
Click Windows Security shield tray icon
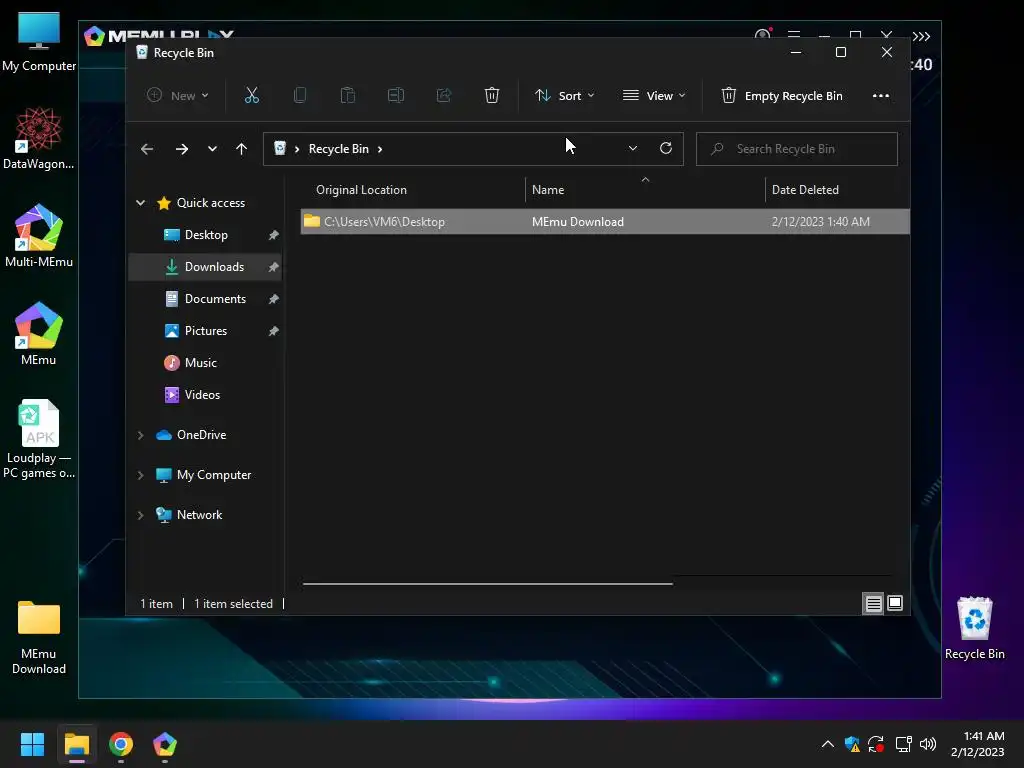click(852, 744)
